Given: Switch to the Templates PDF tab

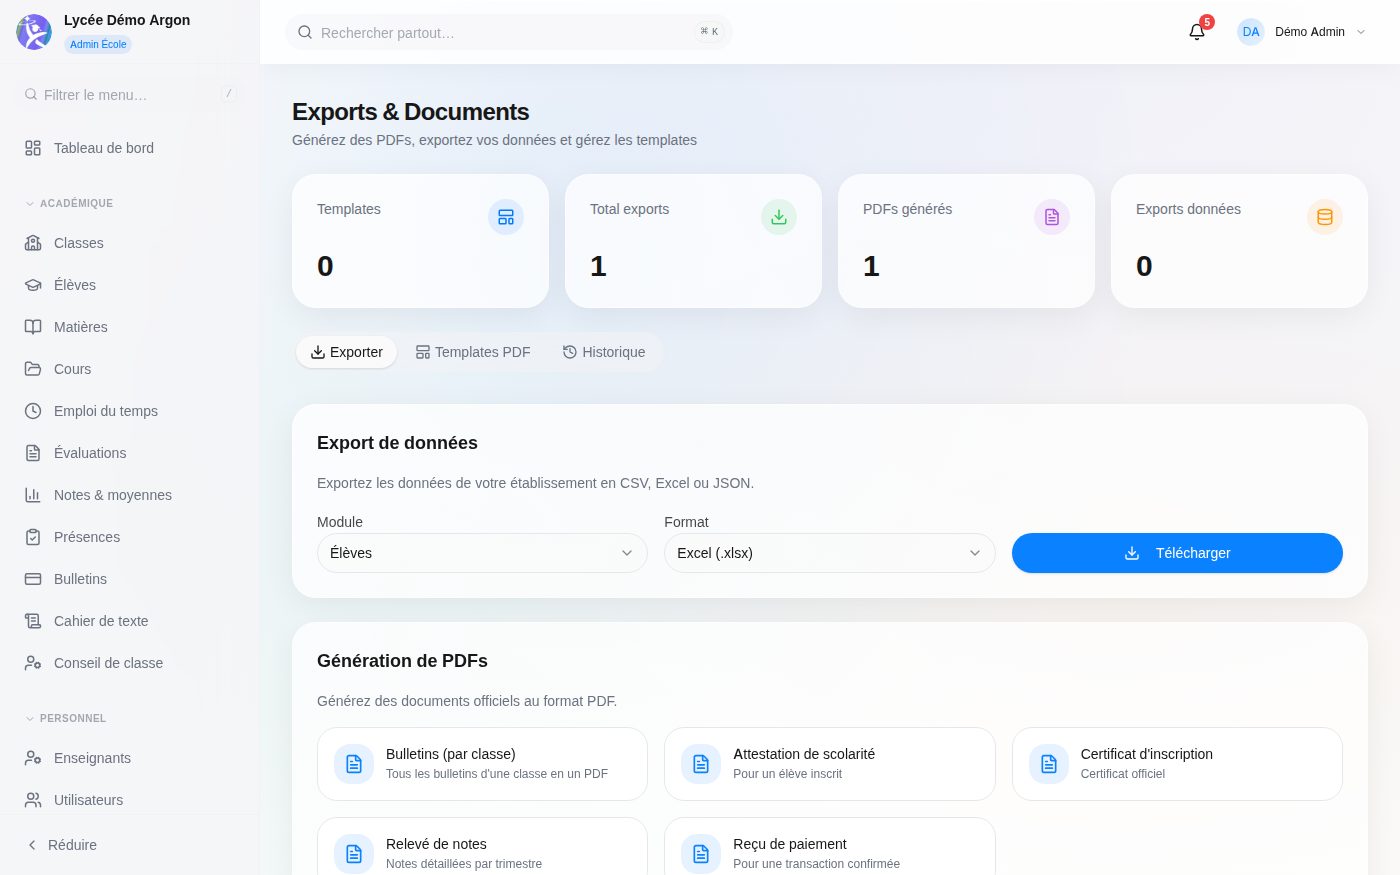Looking at the screenshot, I should (473, 352).
